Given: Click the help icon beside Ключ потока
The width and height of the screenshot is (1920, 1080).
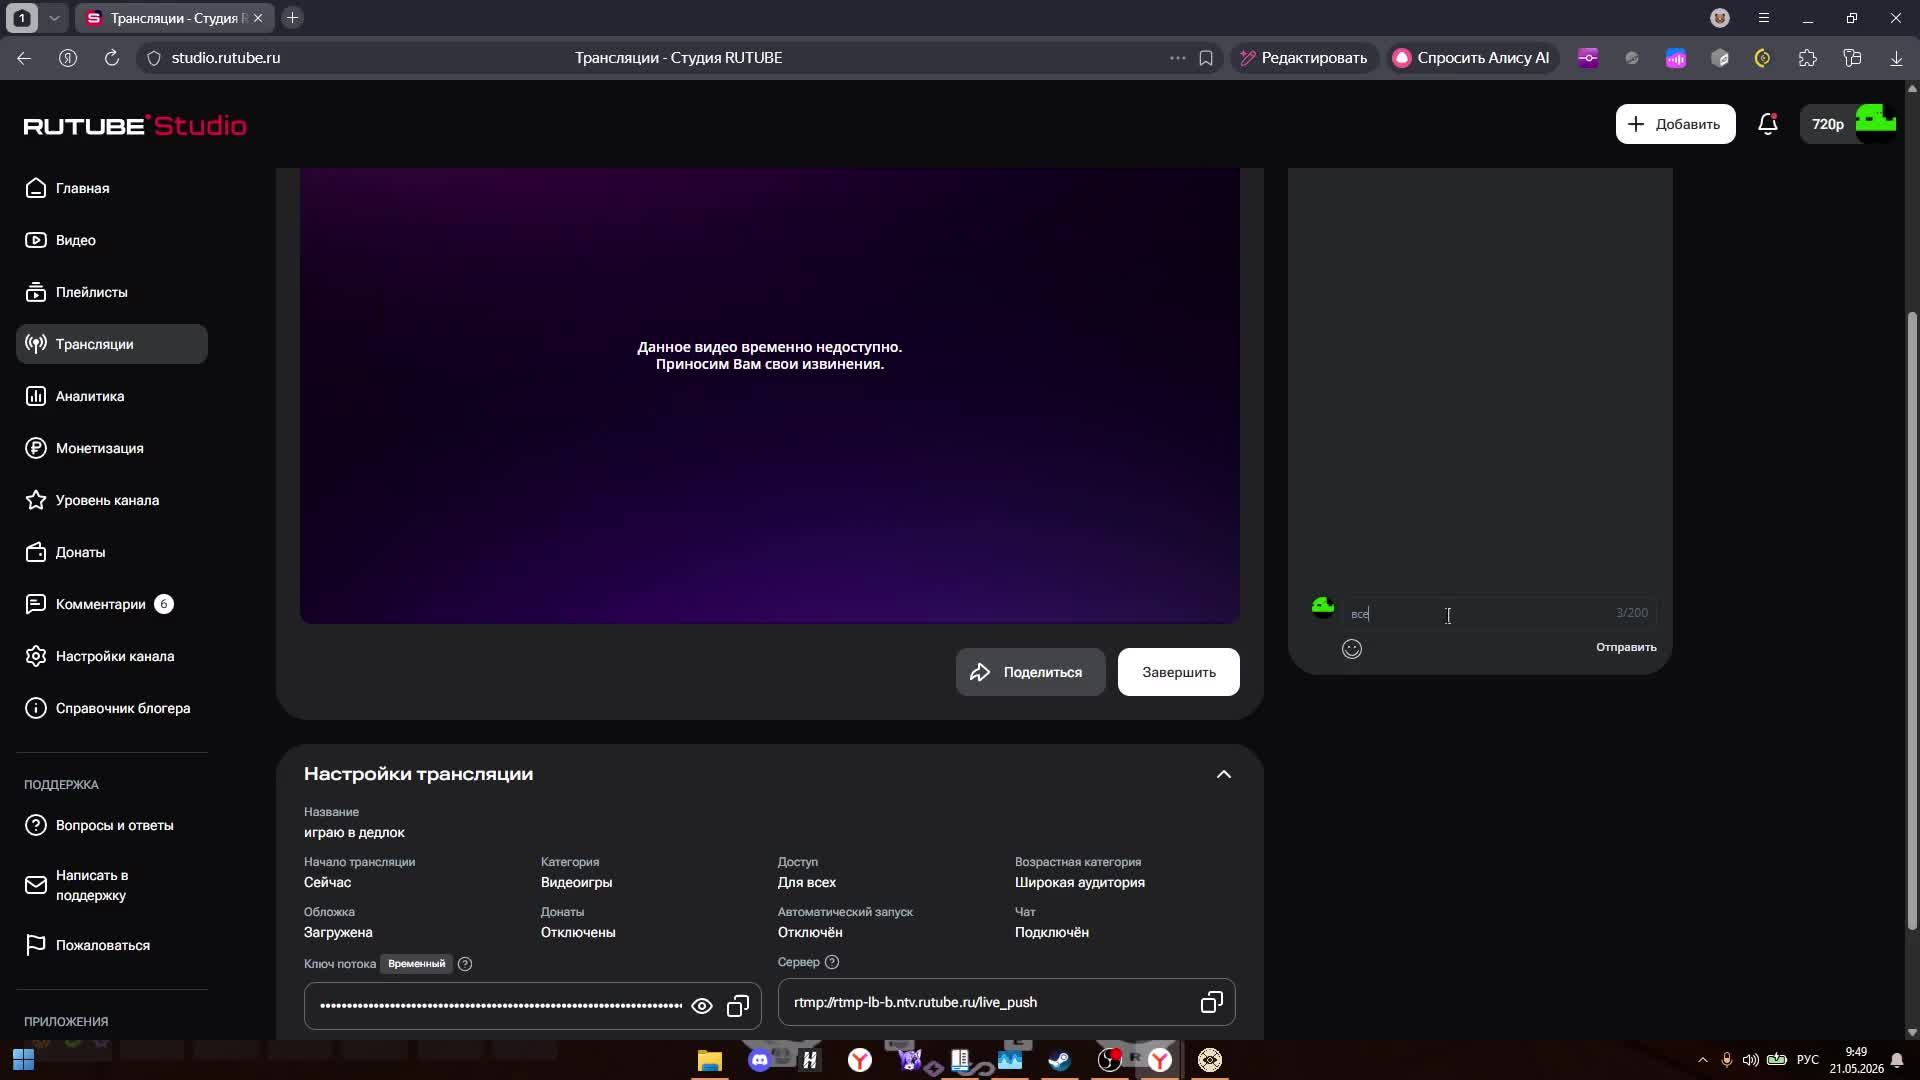Looking at the screenshot, I should pos(465,964).
